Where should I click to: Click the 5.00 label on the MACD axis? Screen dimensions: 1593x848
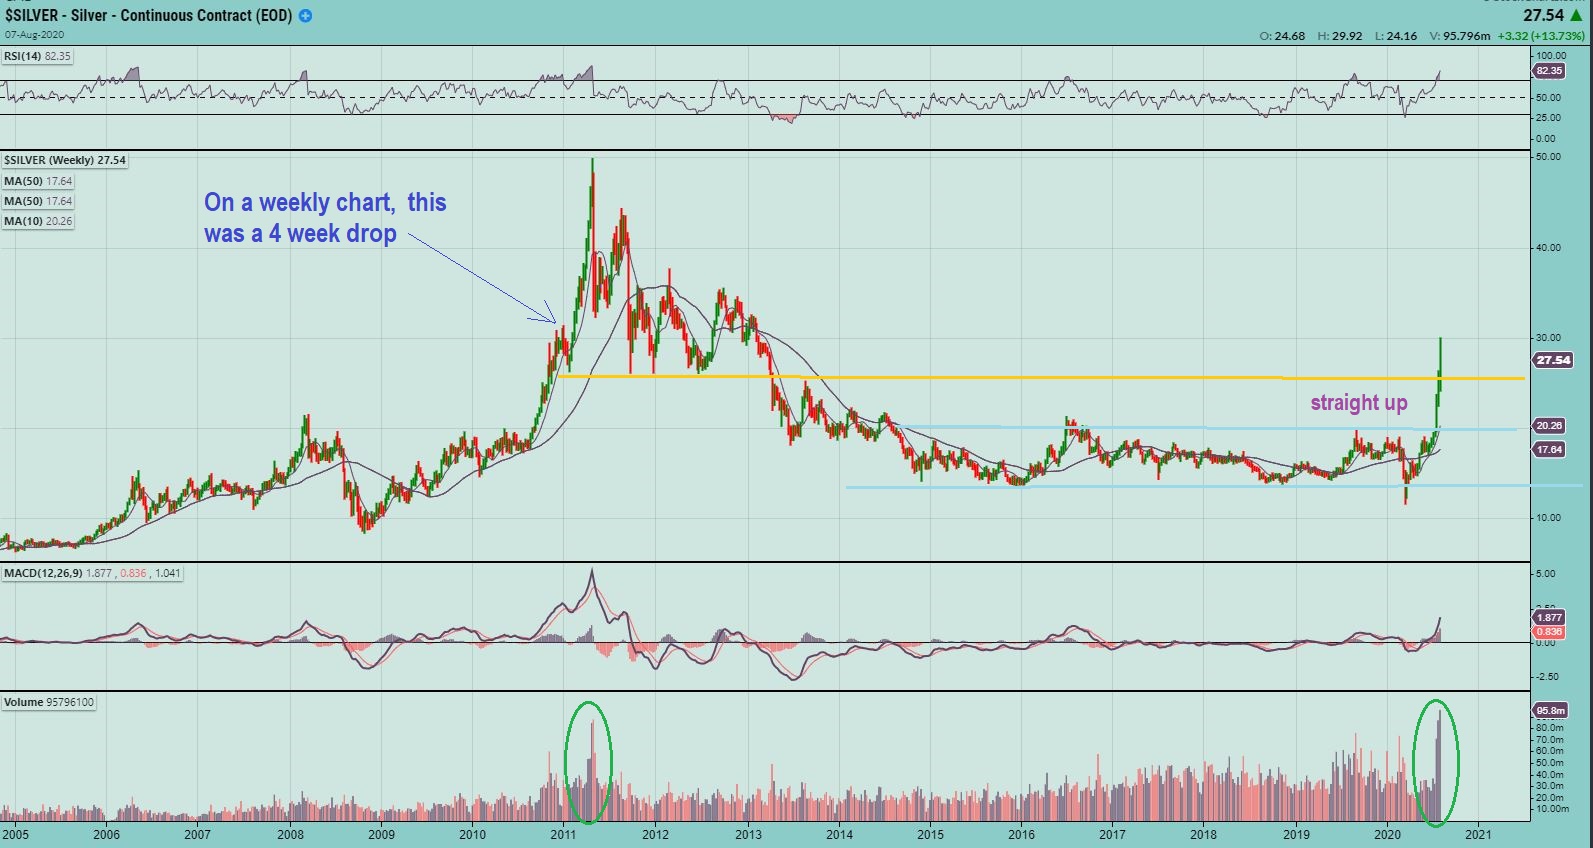coord(1546,574)
